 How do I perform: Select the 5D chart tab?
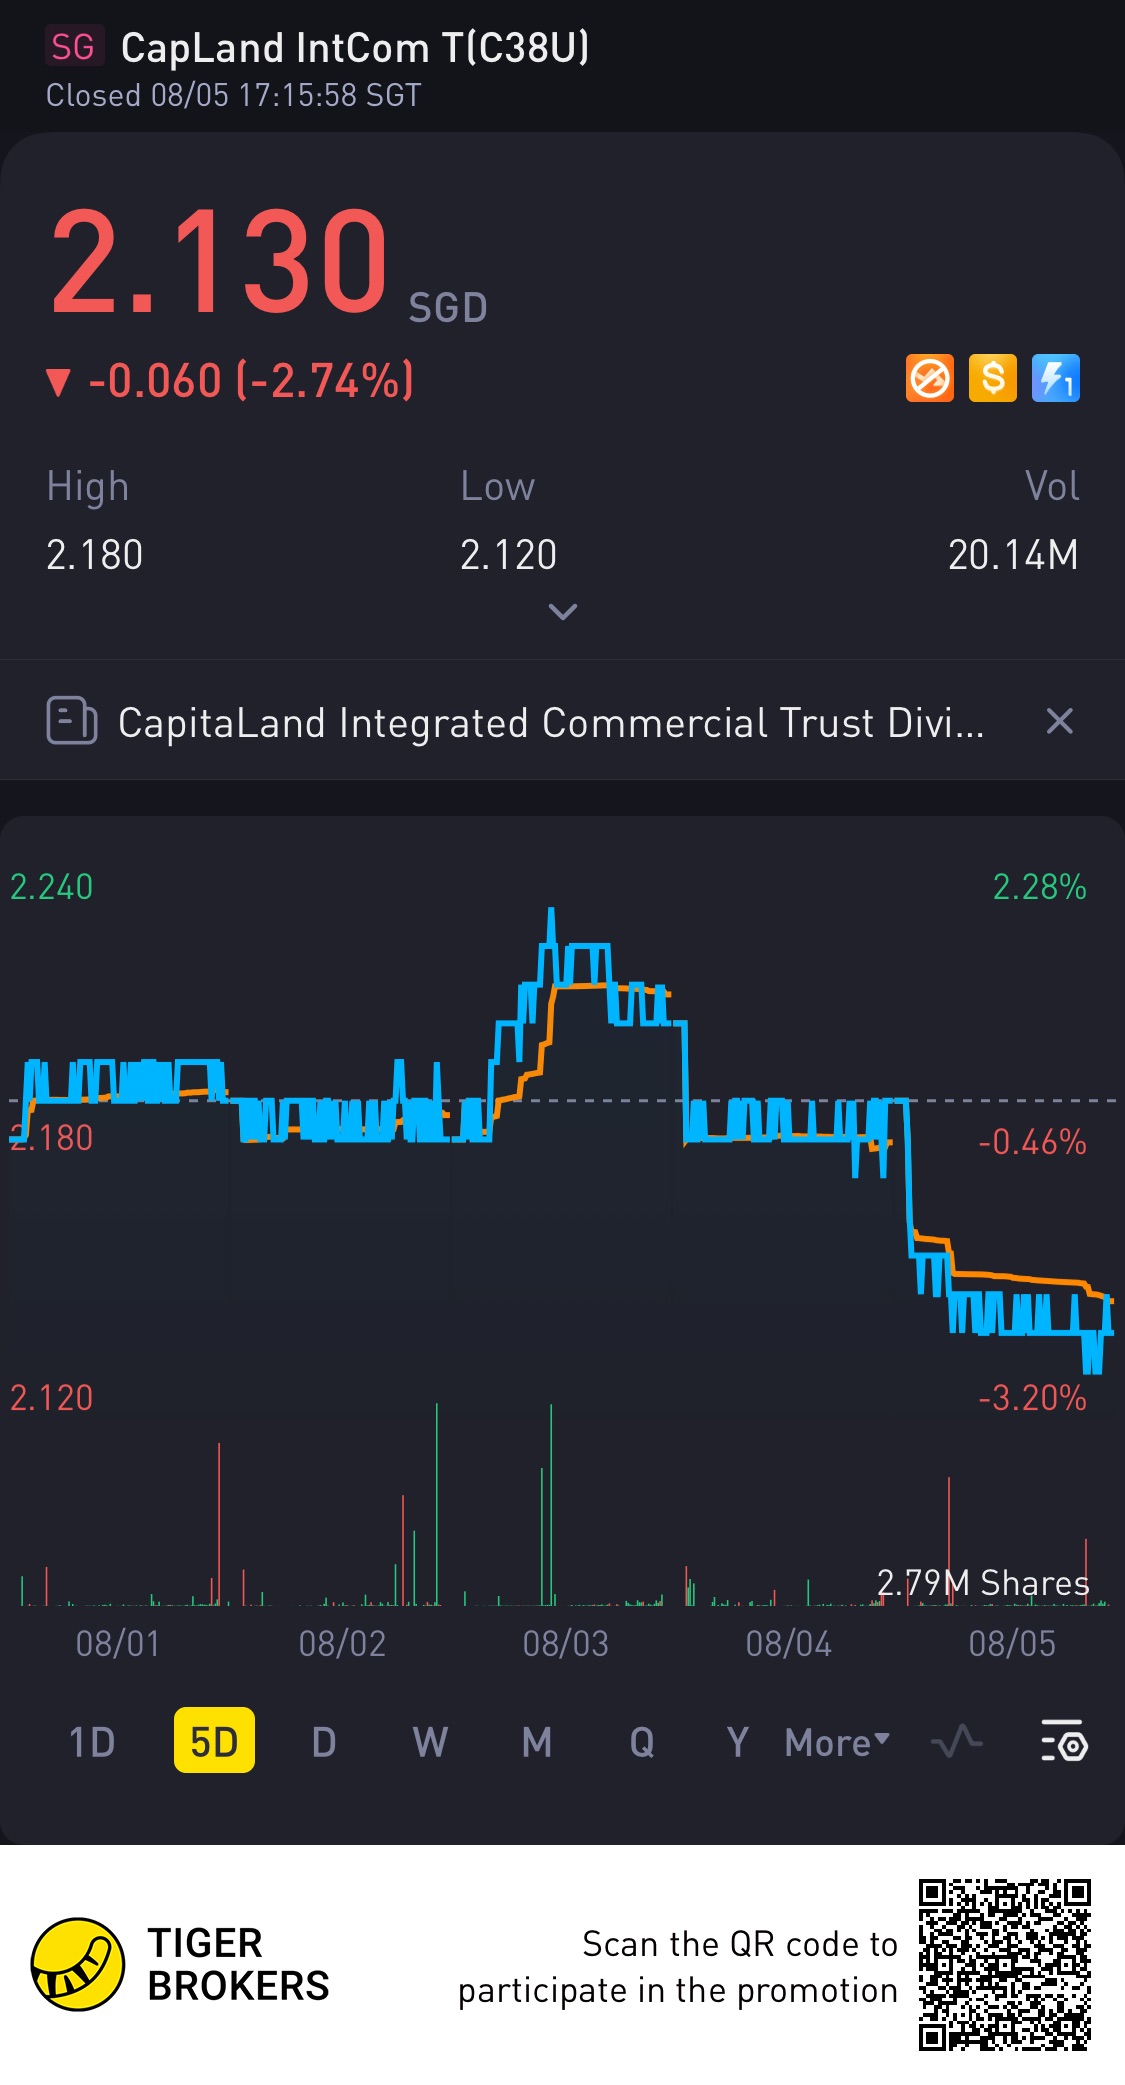click(214, 1742)
